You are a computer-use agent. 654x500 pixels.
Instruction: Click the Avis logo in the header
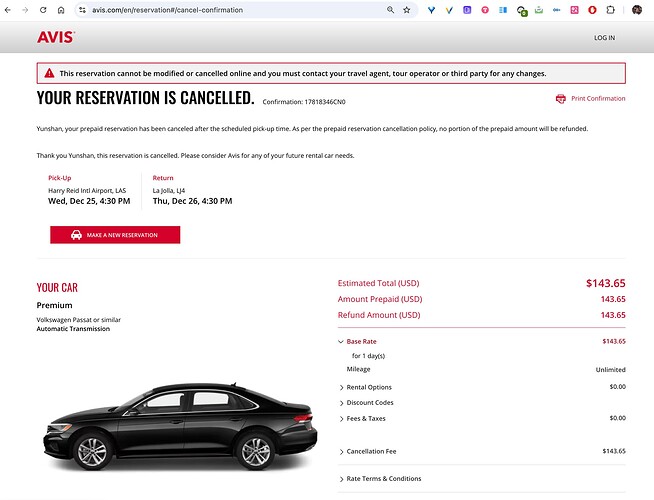click(55, 38)
